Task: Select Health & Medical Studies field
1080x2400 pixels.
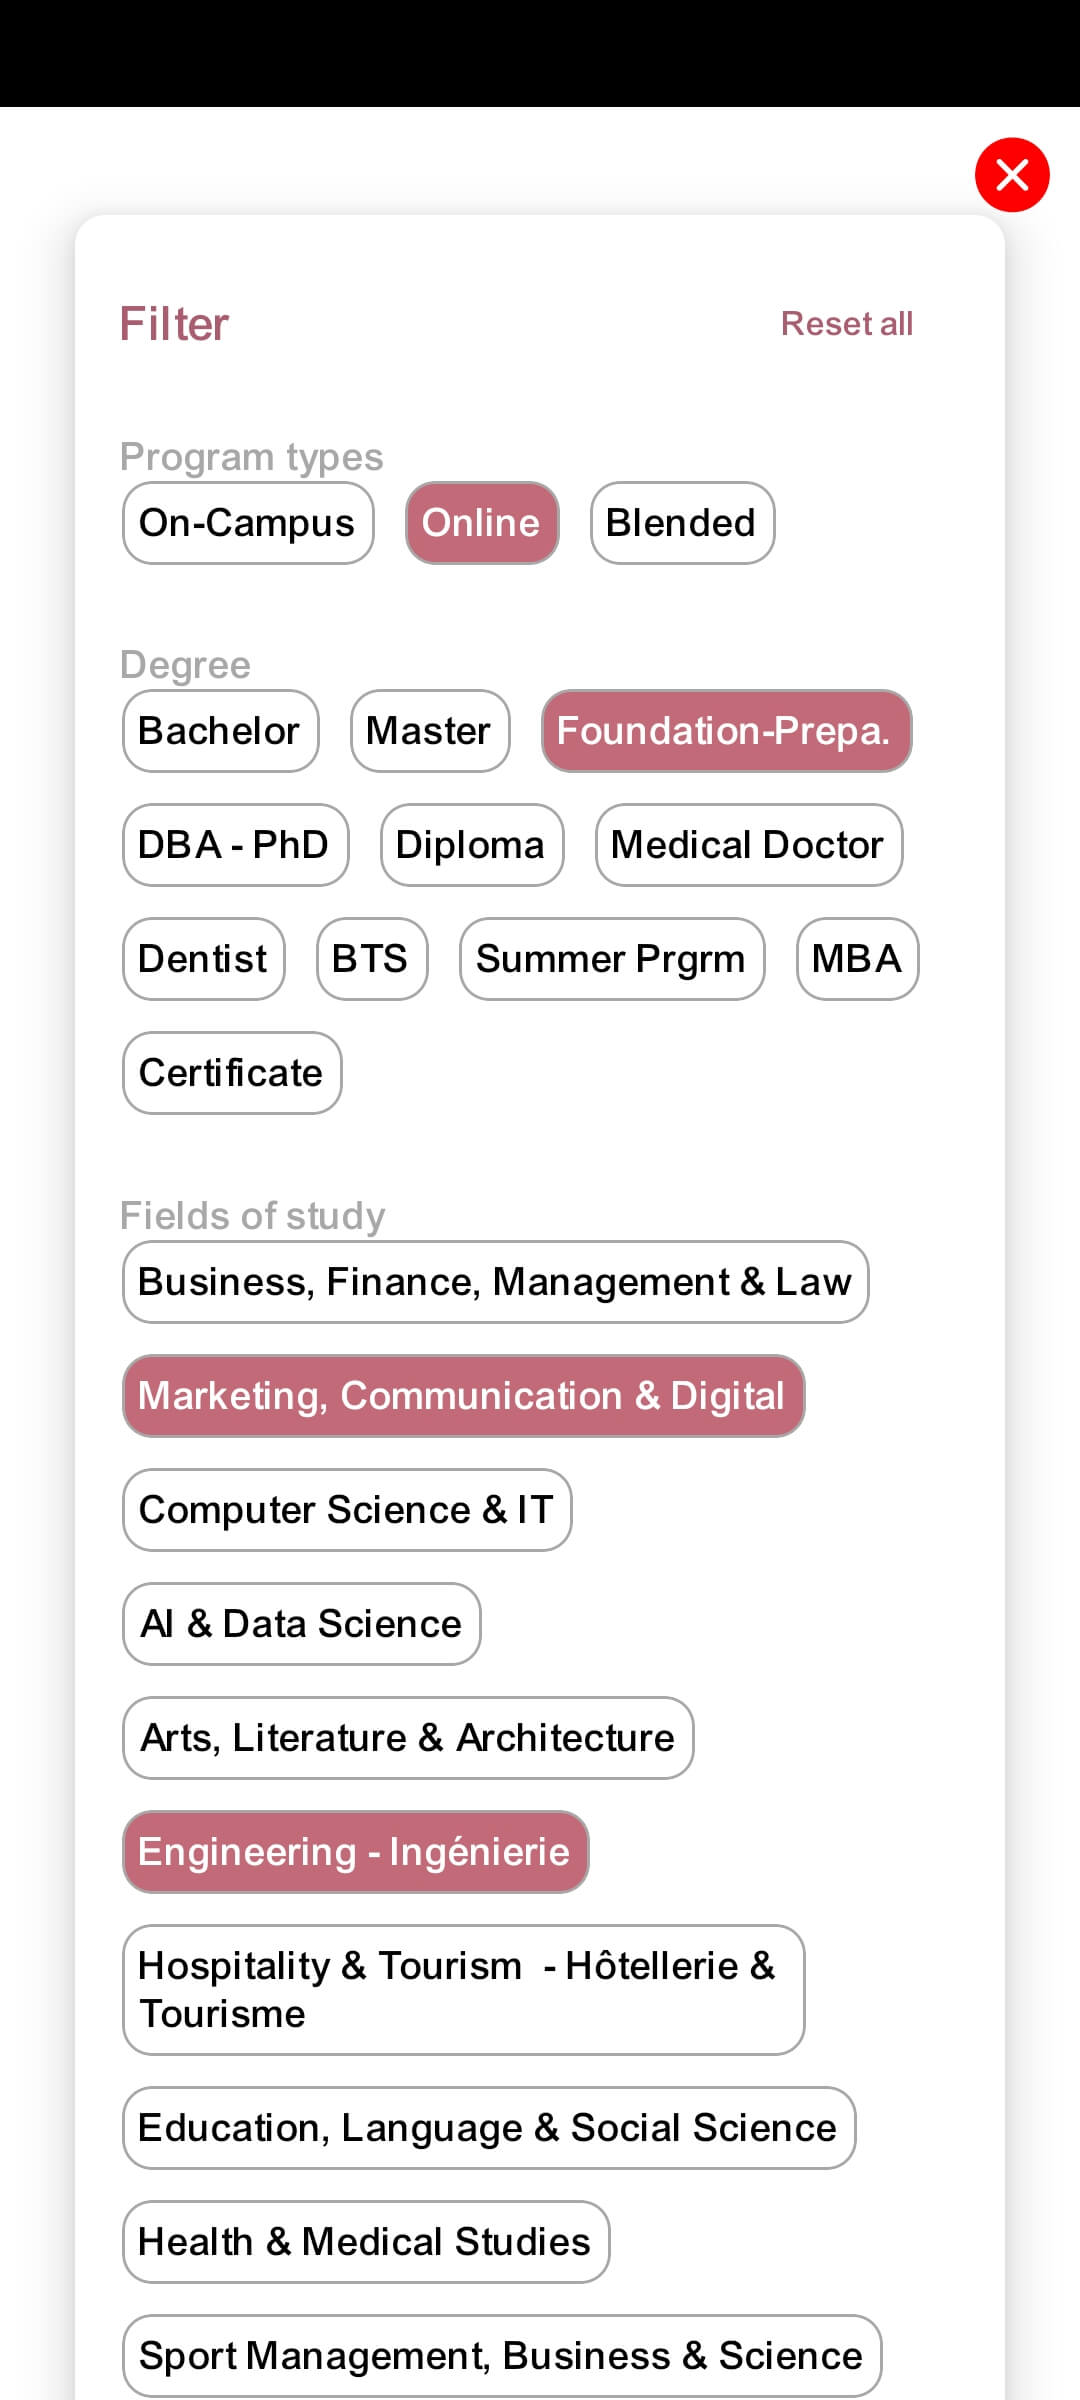Action: (365, 2242)
